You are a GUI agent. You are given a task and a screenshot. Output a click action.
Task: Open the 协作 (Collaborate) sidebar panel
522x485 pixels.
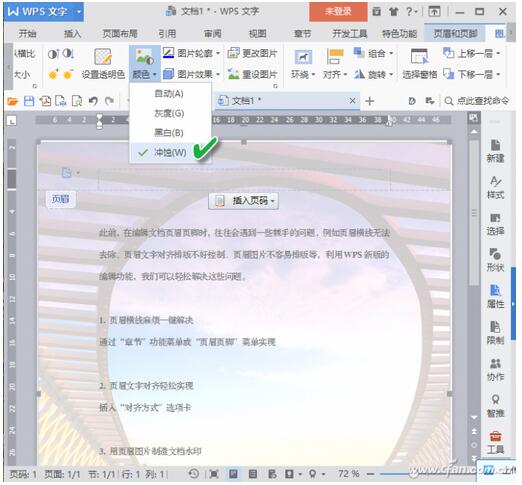pos(495,370)
